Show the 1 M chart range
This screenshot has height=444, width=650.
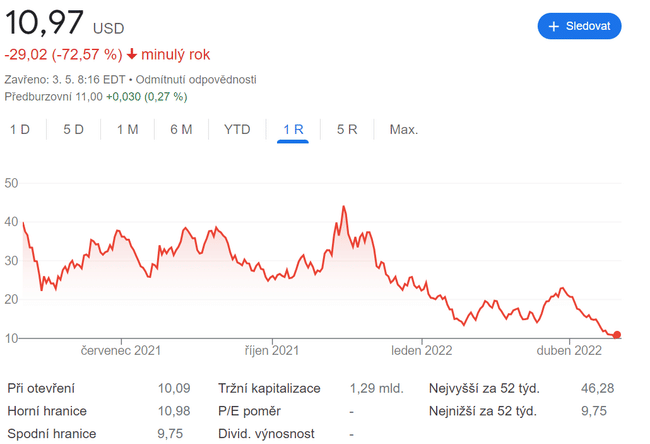tap(127, 129)
